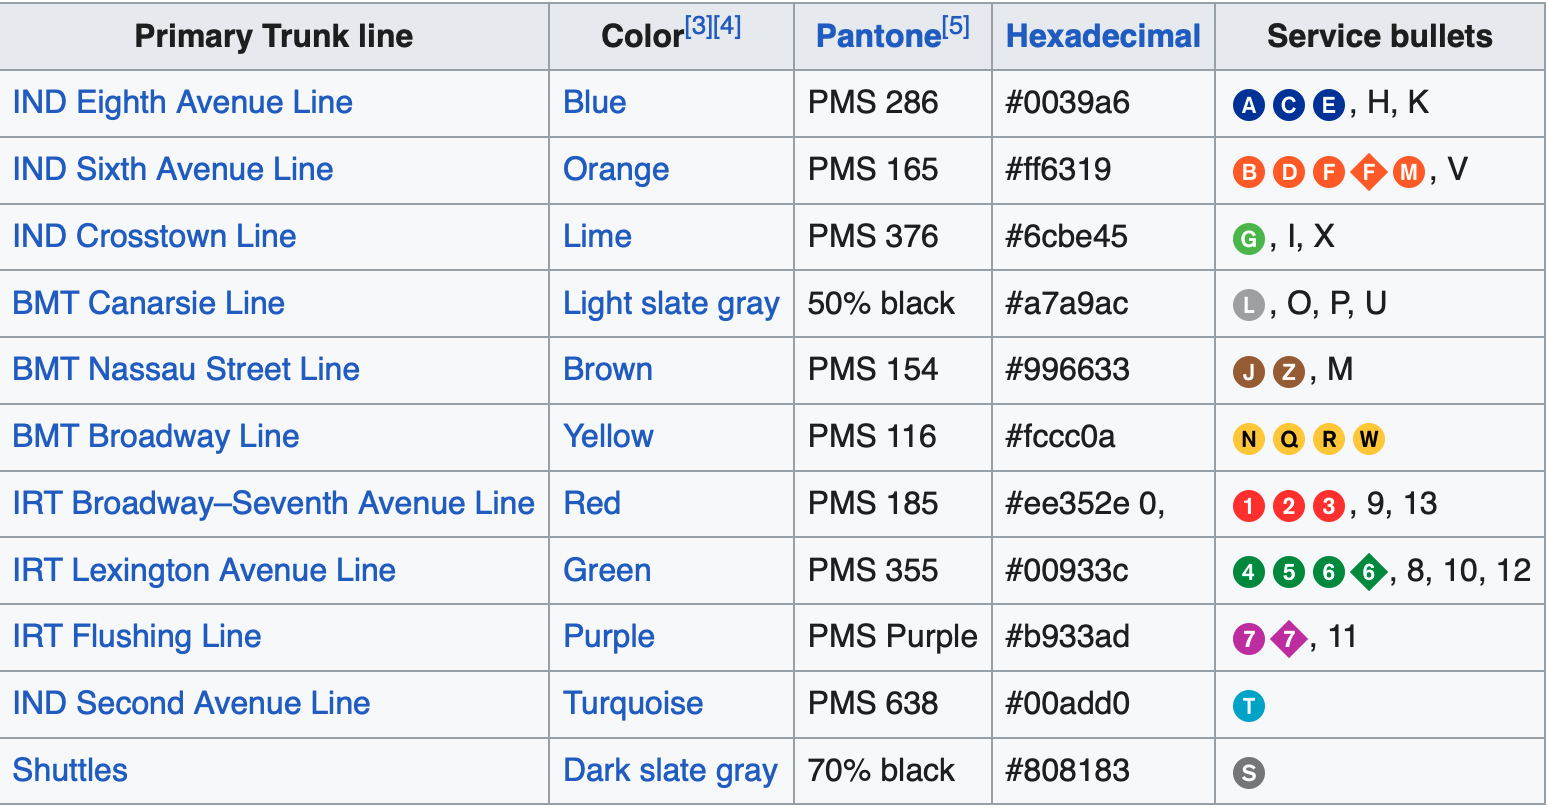Select the gray L service bullet

1249,305
